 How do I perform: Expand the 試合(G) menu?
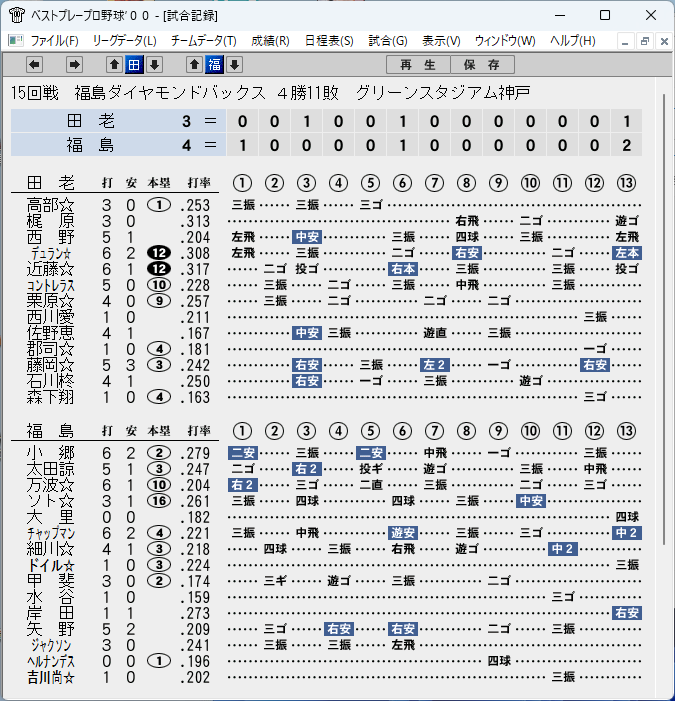click(388, 41)
